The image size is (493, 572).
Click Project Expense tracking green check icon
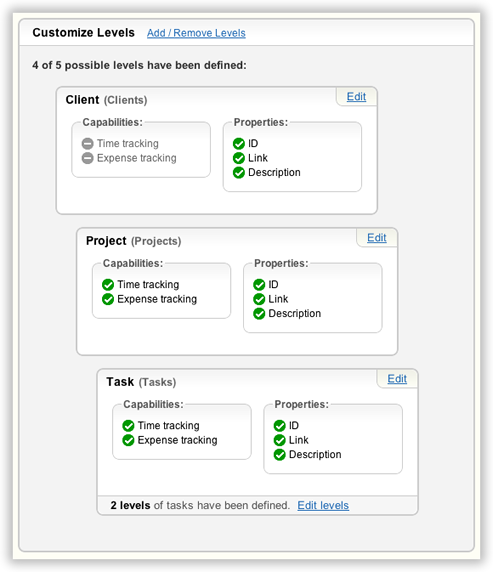point(108,299)
